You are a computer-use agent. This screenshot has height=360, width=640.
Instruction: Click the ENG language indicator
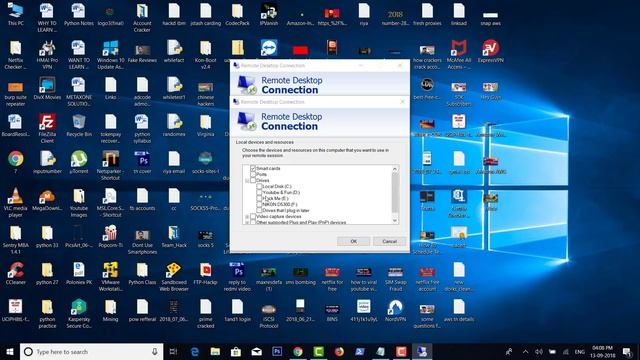pyautogui.click(x=580, y=351)
